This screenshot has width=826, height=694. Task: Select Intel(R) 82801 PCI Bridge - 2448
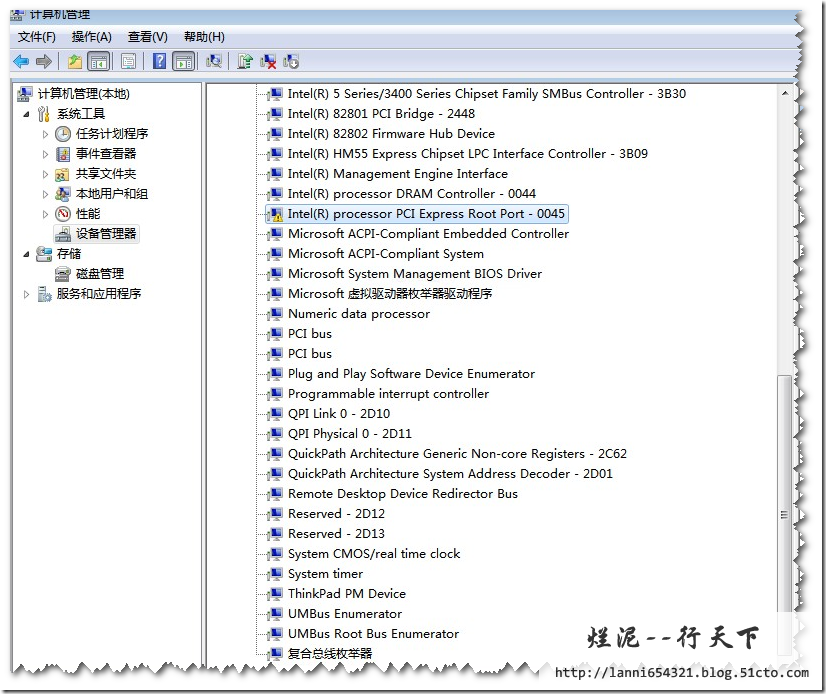[x=381, y=114]
